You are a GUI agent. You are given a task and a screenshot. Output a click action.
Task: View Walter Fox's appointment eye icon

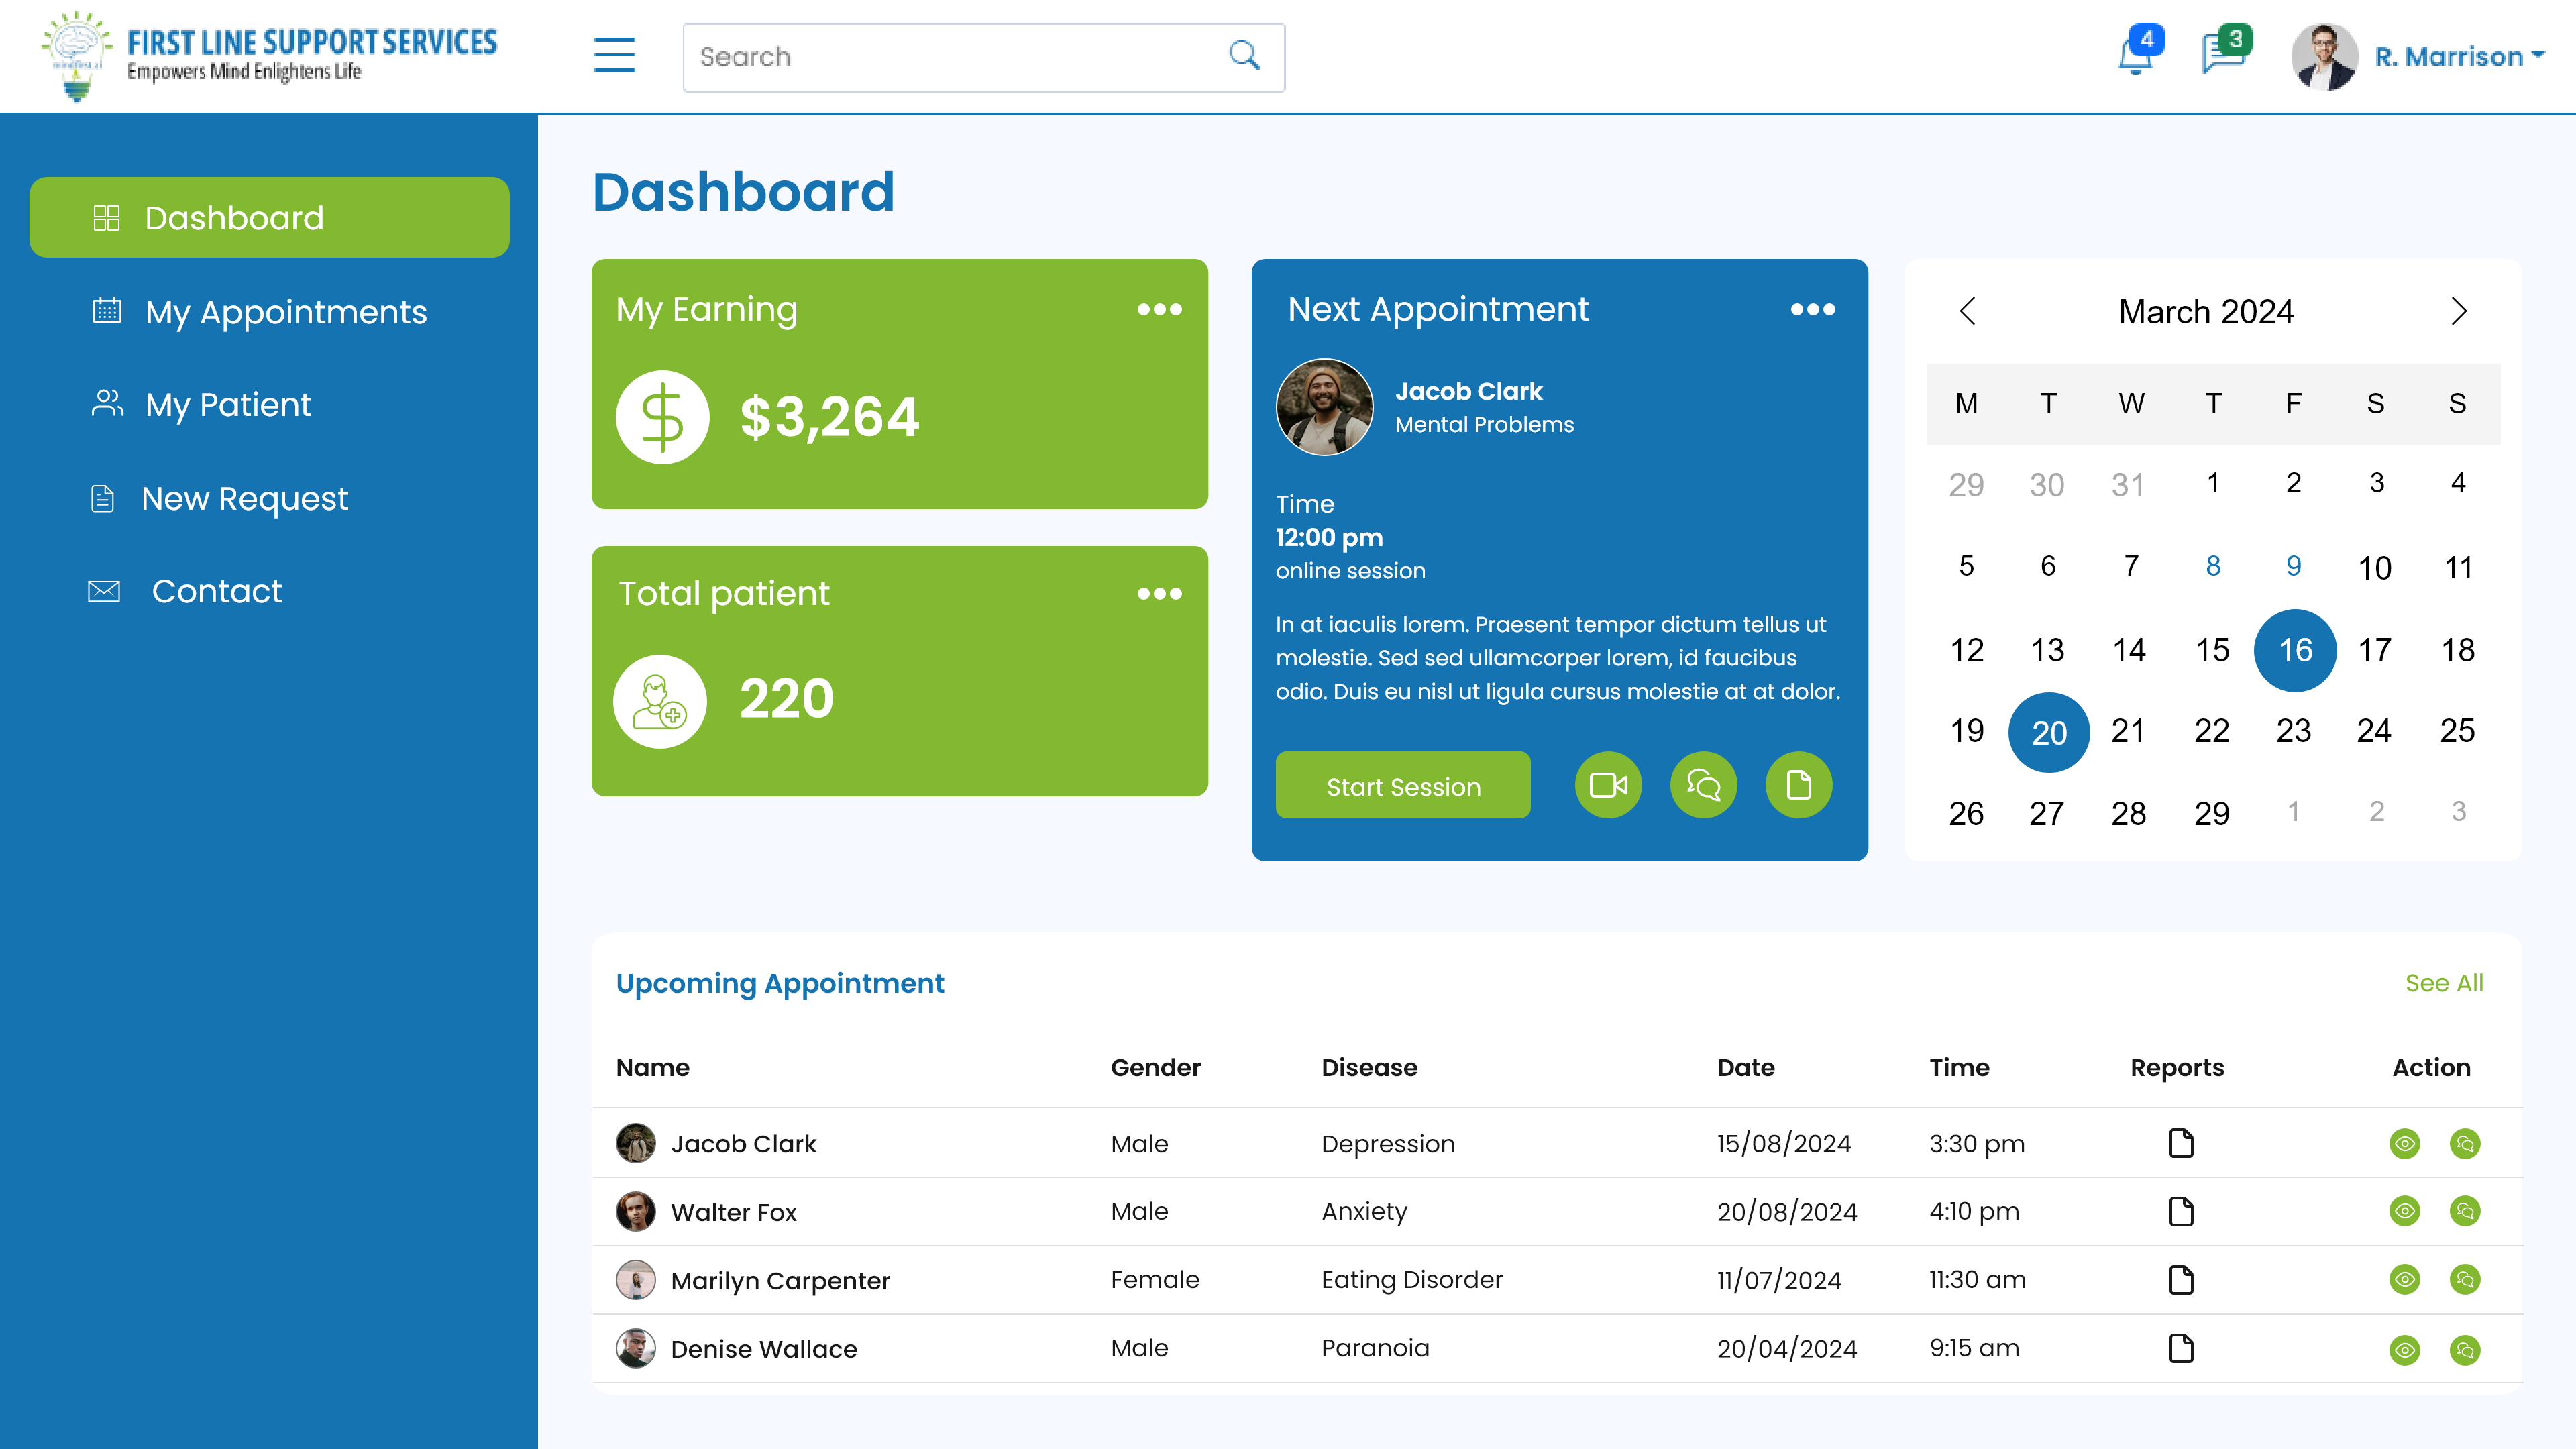pyautogui.click(x=2404, y=1211)
